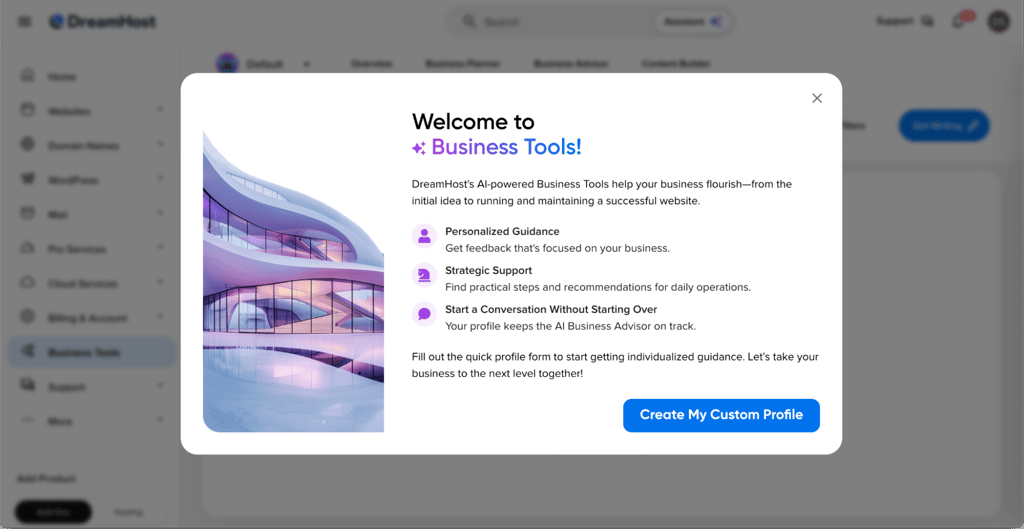Open the user avatar menu
1024x529 pixels.
point(998,22)
